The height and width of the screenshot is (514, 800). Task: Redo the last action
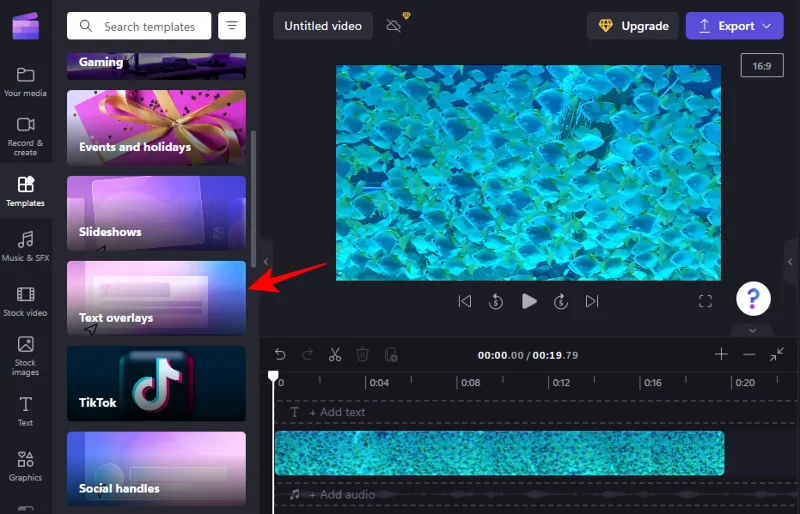click(x=308, y=354)
